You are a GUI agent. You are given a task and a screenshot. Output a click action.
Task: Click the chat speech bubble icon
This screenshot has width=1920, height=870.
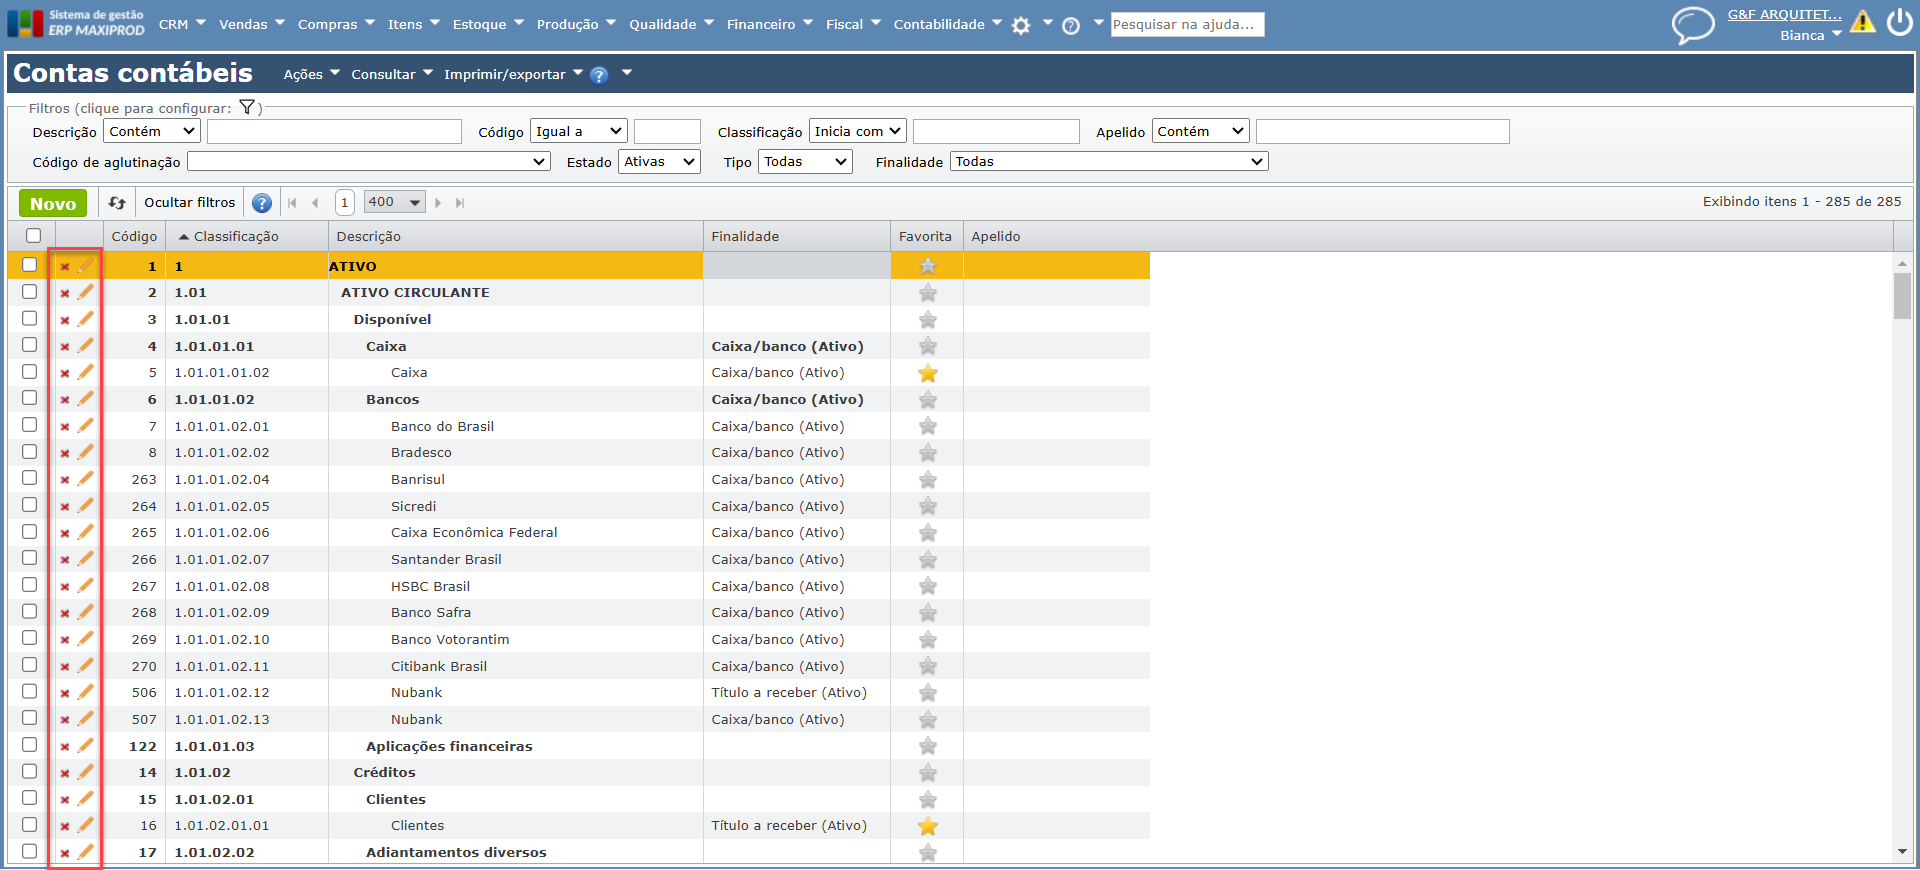coord(1692,25)
